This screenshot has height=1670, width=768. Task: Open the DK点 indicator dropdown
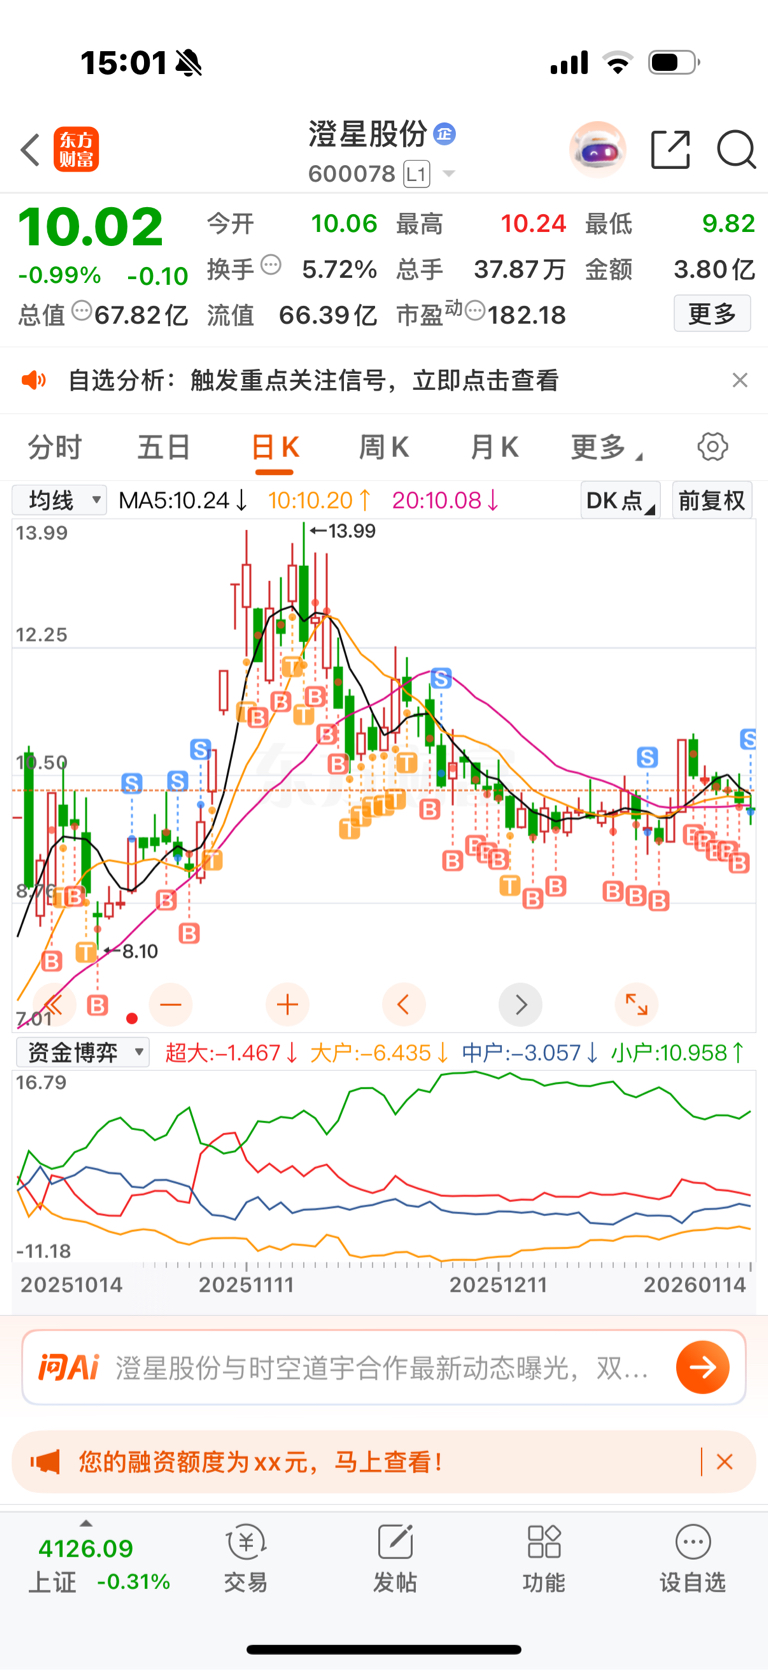[x=620, y=500]
